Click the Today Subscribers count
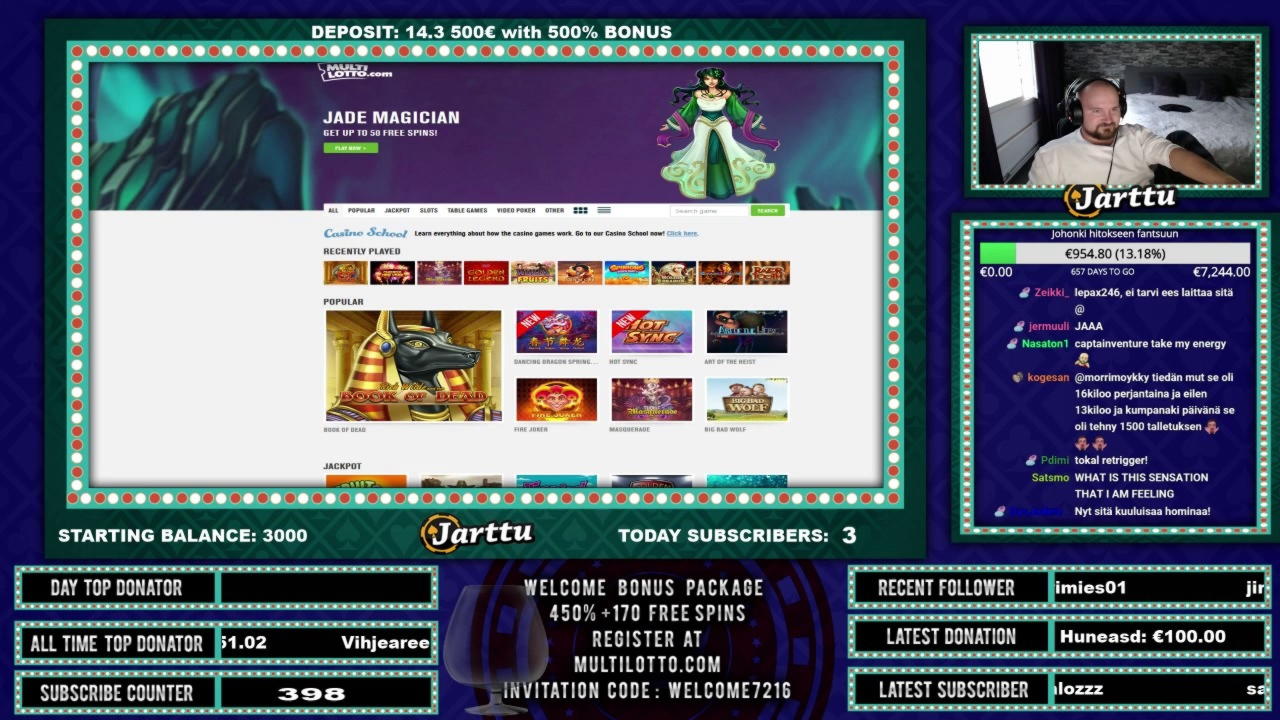This screenshot has height=720, width=1280. (x=848, y=536)
